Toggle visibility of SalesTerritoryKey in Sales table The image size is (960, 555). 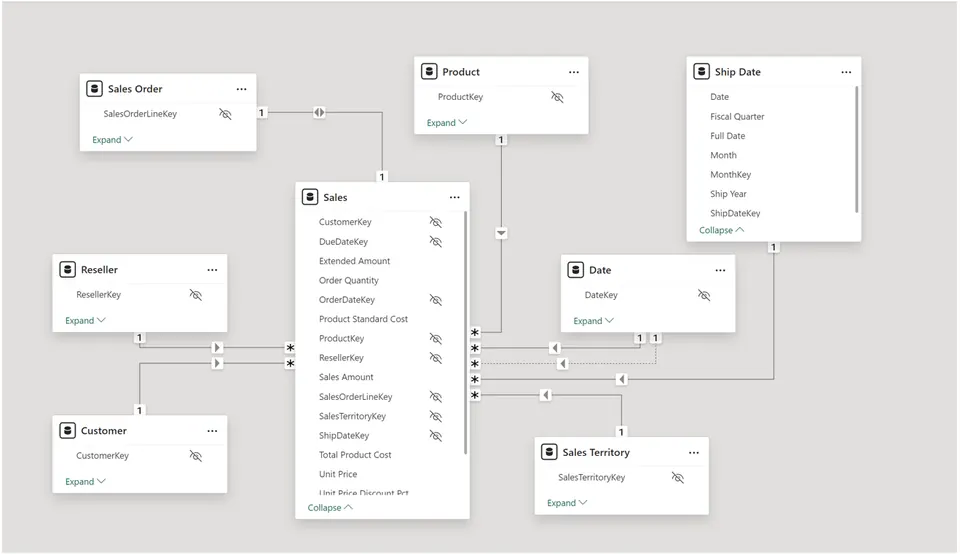click(x=435, y=417)
